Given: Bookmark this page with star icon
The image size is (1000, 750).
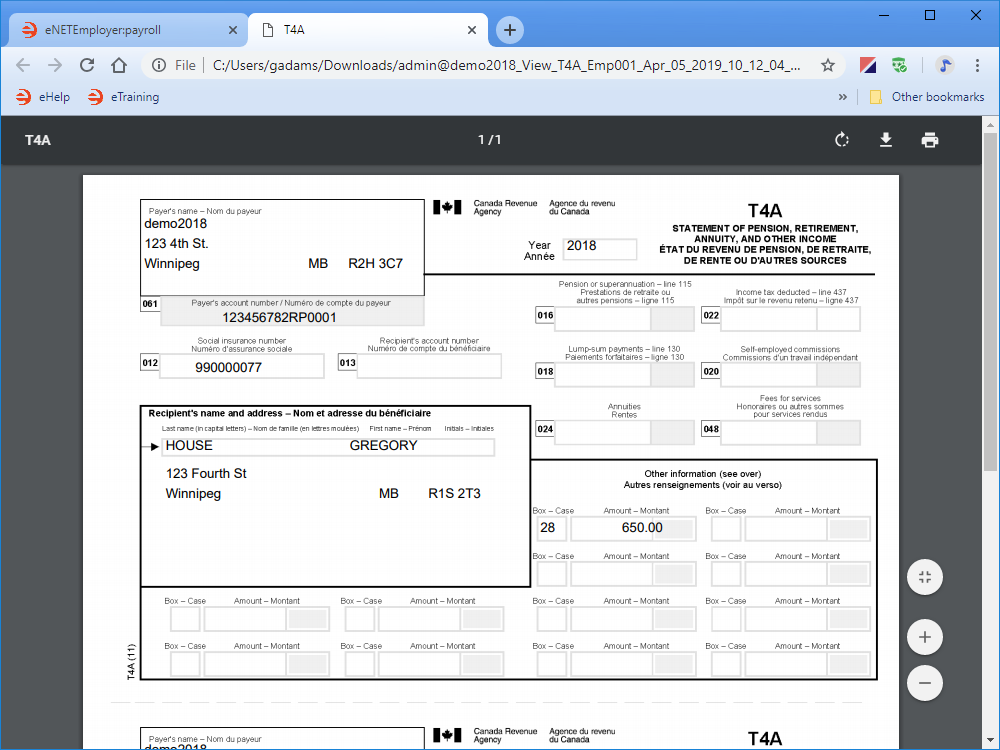Looking at the screenshot, I should [828, 65].
